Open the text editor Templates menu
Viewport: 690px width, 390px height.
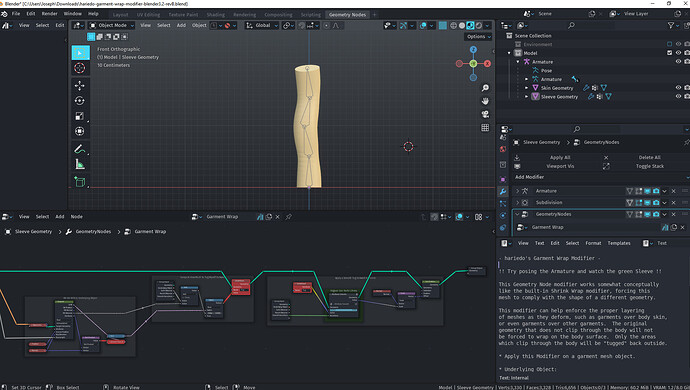[x=619, y=243]
